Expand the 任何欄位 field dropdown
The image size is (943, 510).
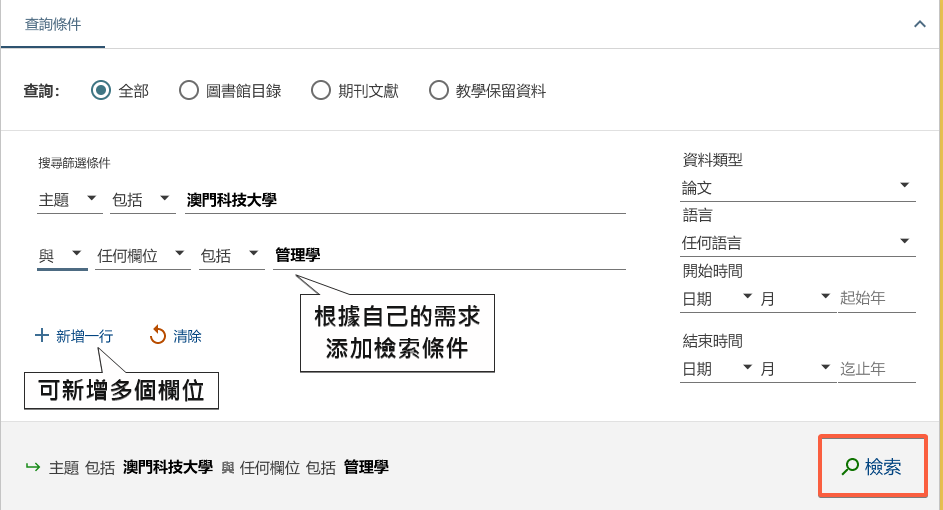click(x=142, y=256)
